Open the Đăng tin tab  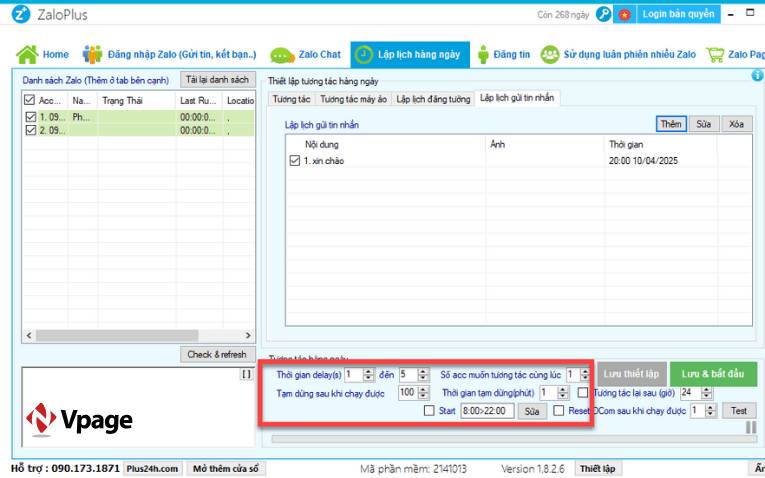[x=504, y=54]
